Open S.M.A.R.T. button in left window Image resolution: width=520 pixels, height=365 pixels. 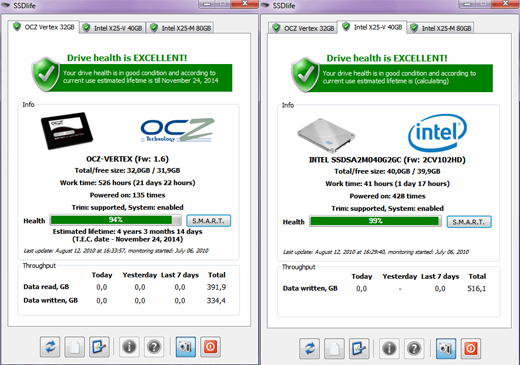(x=208, y=221)
